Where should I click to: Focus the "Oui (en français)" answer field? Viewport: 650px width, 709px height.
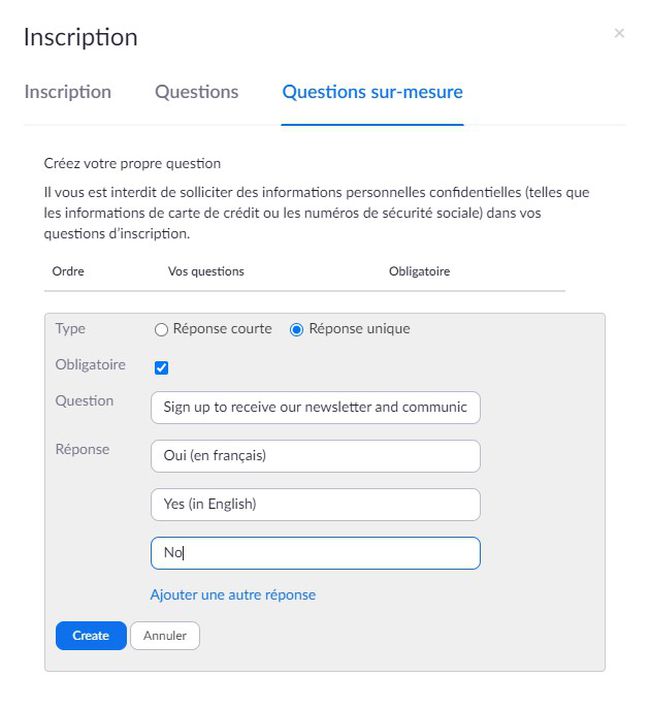[316, 456]
